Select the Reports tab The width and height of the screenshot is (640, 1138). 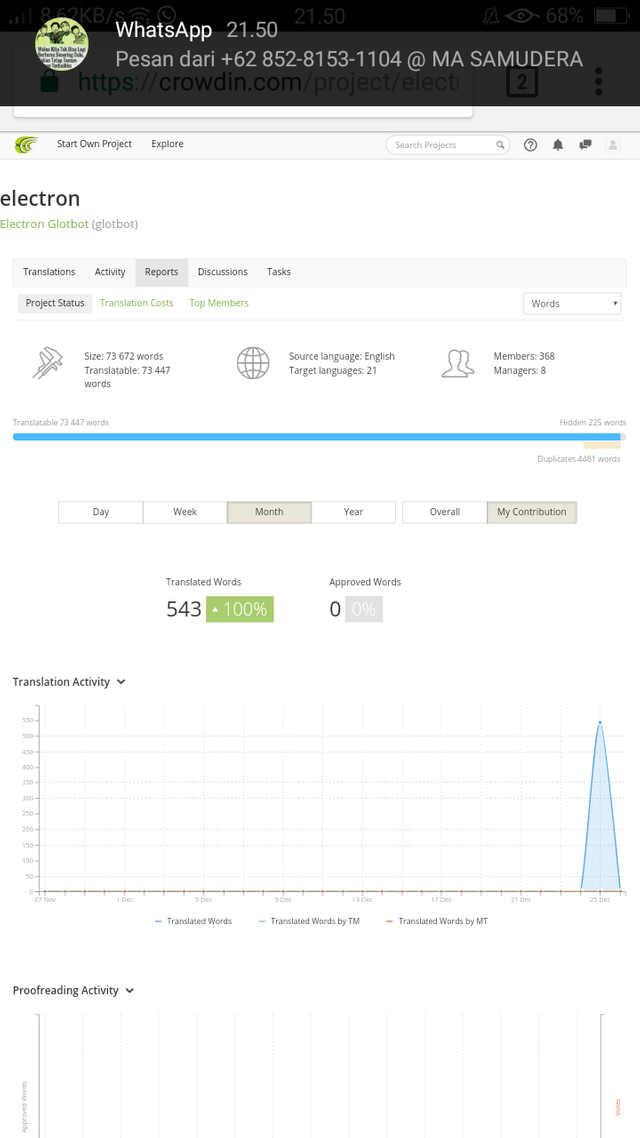tap(161, 271)
